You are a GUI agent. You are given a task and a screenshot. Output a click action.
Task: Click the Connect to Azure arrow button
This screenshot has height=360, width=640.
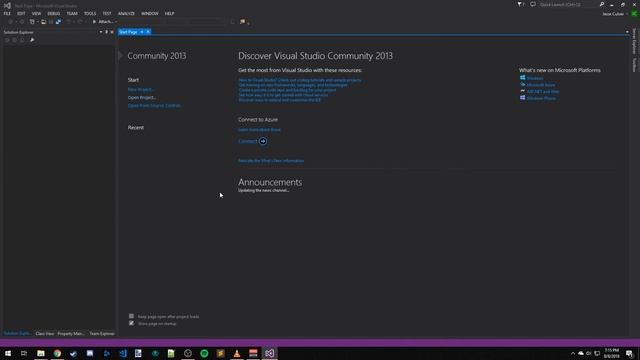[x=263, y=141]
